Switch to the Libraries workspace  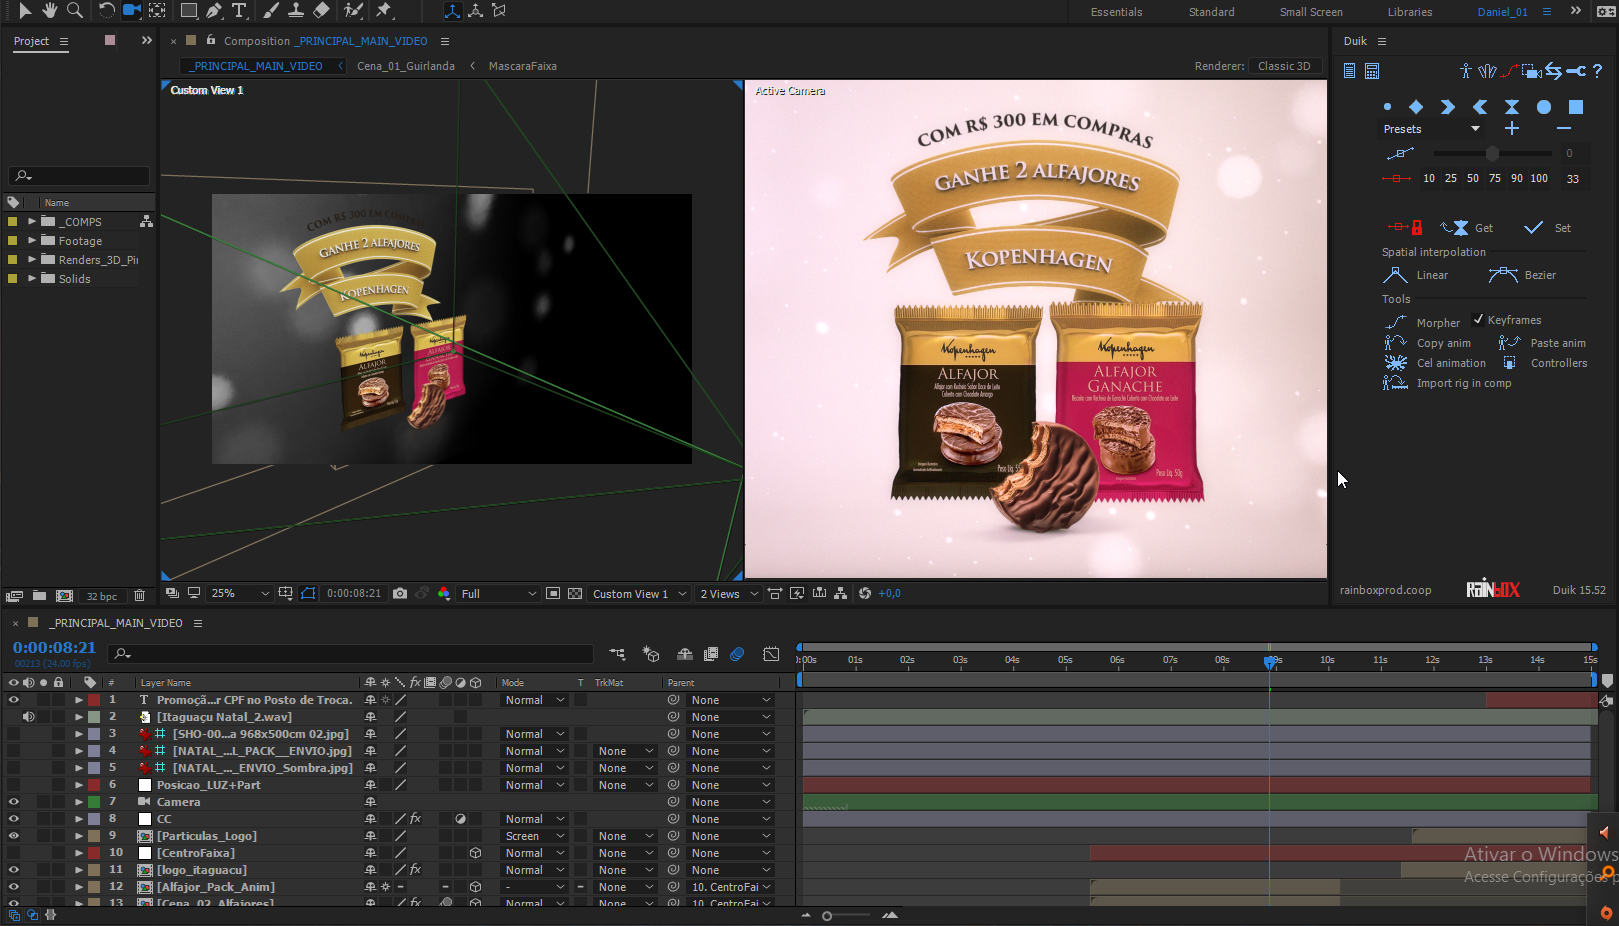pos(1409,12)
